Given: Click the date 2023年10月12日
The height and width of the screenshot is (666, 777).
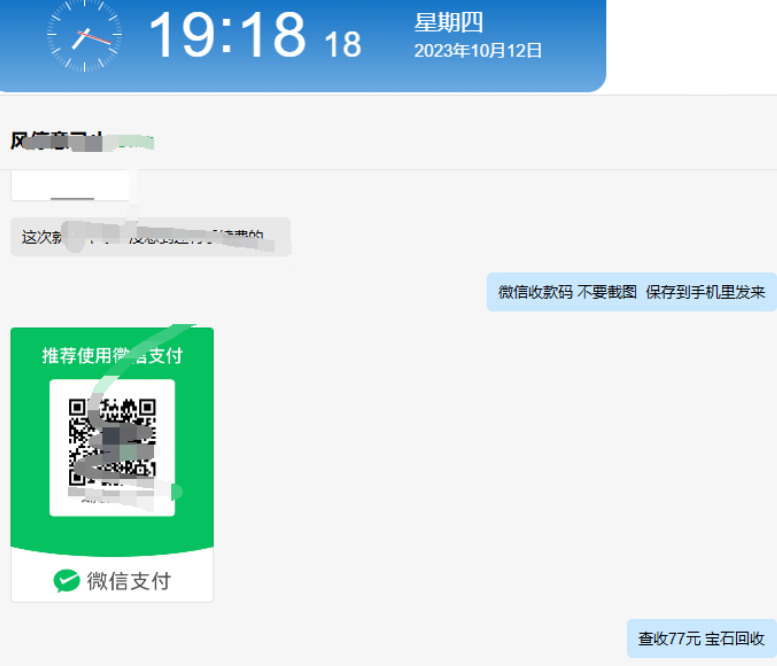Looking at the screenshot, I should tap(478, 51).
